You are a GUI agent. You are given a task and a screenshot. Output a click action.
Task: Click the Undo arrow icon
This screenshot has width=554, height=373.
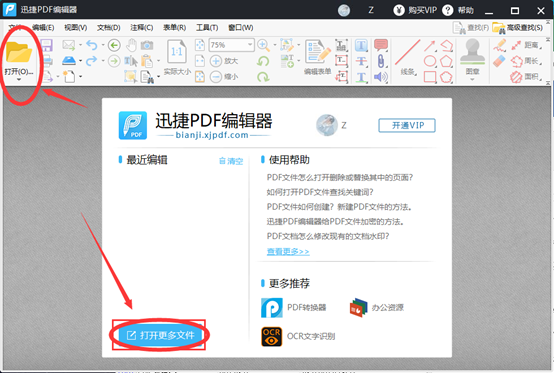click(x=92, y=45)
